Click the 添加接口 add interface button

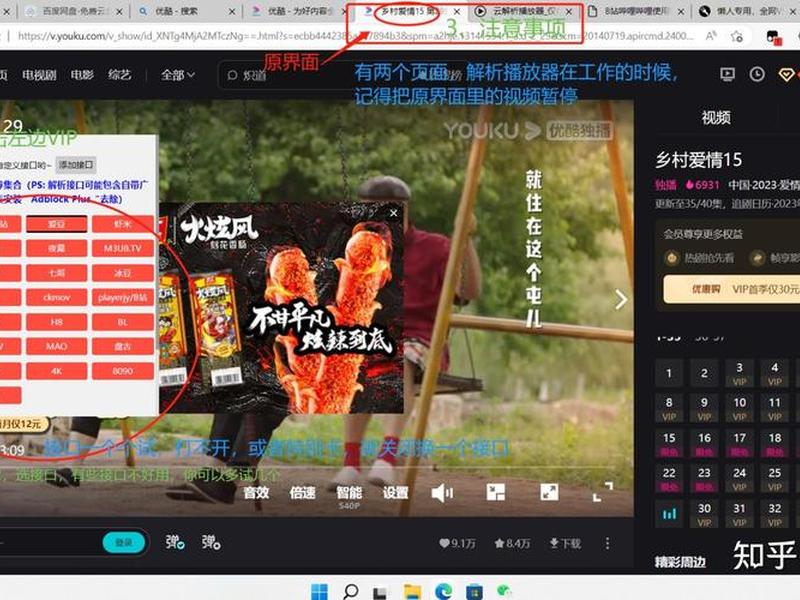click(x=76, y=164)
